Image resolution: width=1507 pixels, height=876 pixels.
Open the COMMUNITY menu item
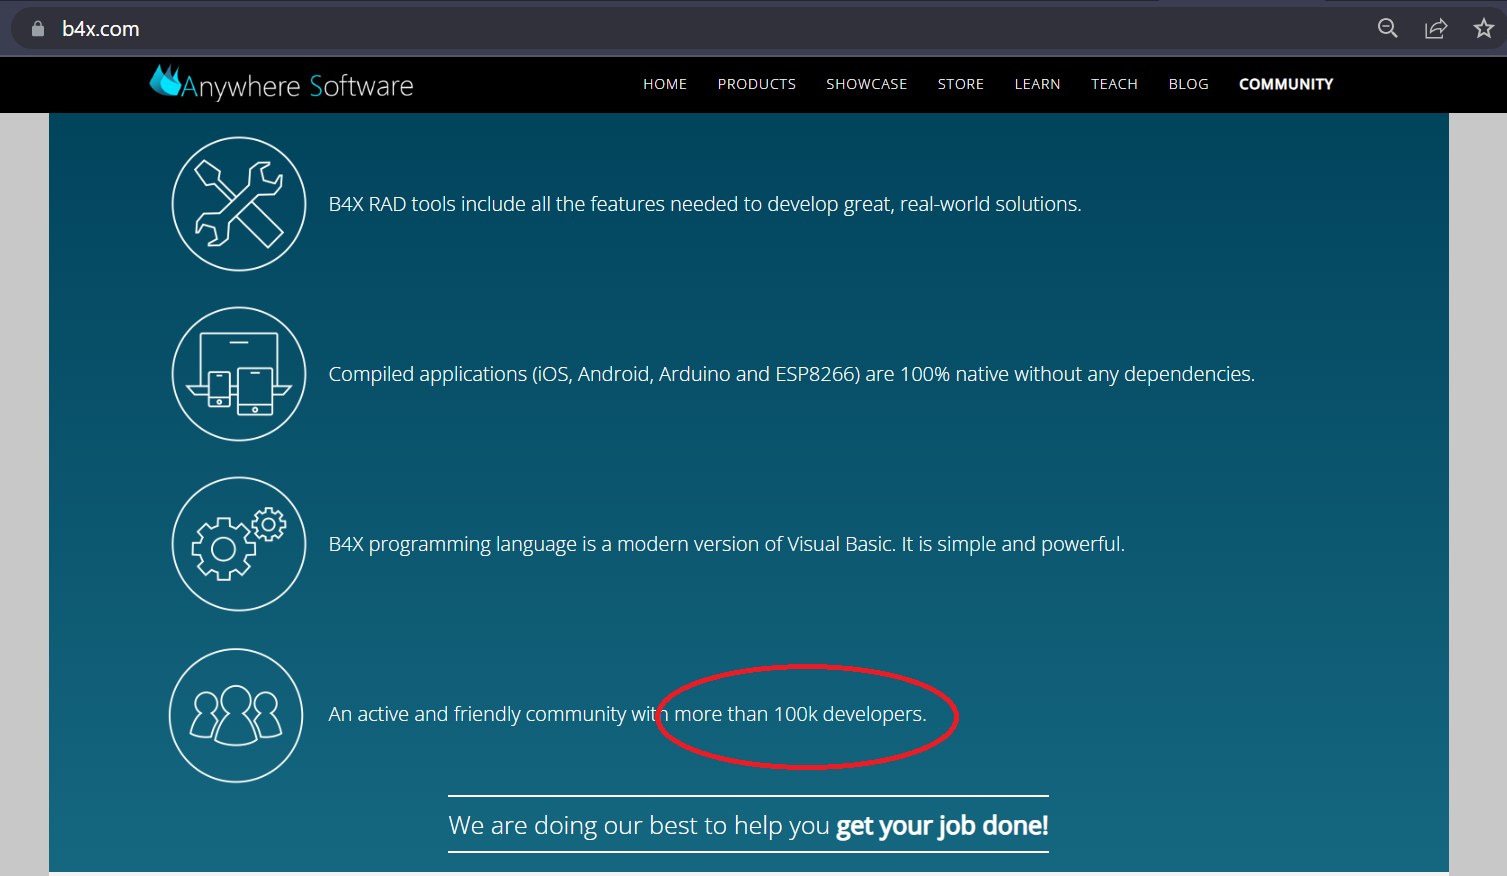pos(1286,84)
